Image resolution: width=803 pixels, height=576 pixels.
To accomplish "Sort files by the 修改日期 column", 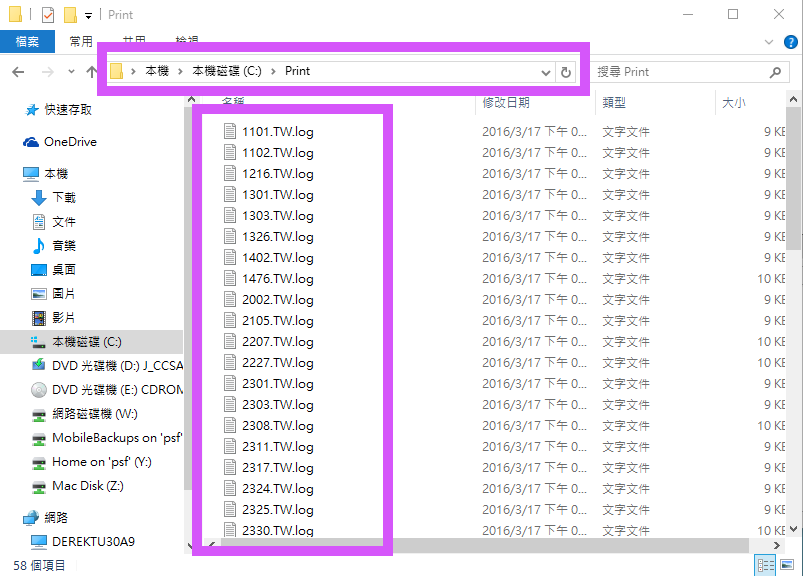I will click(x=506, y=102).
